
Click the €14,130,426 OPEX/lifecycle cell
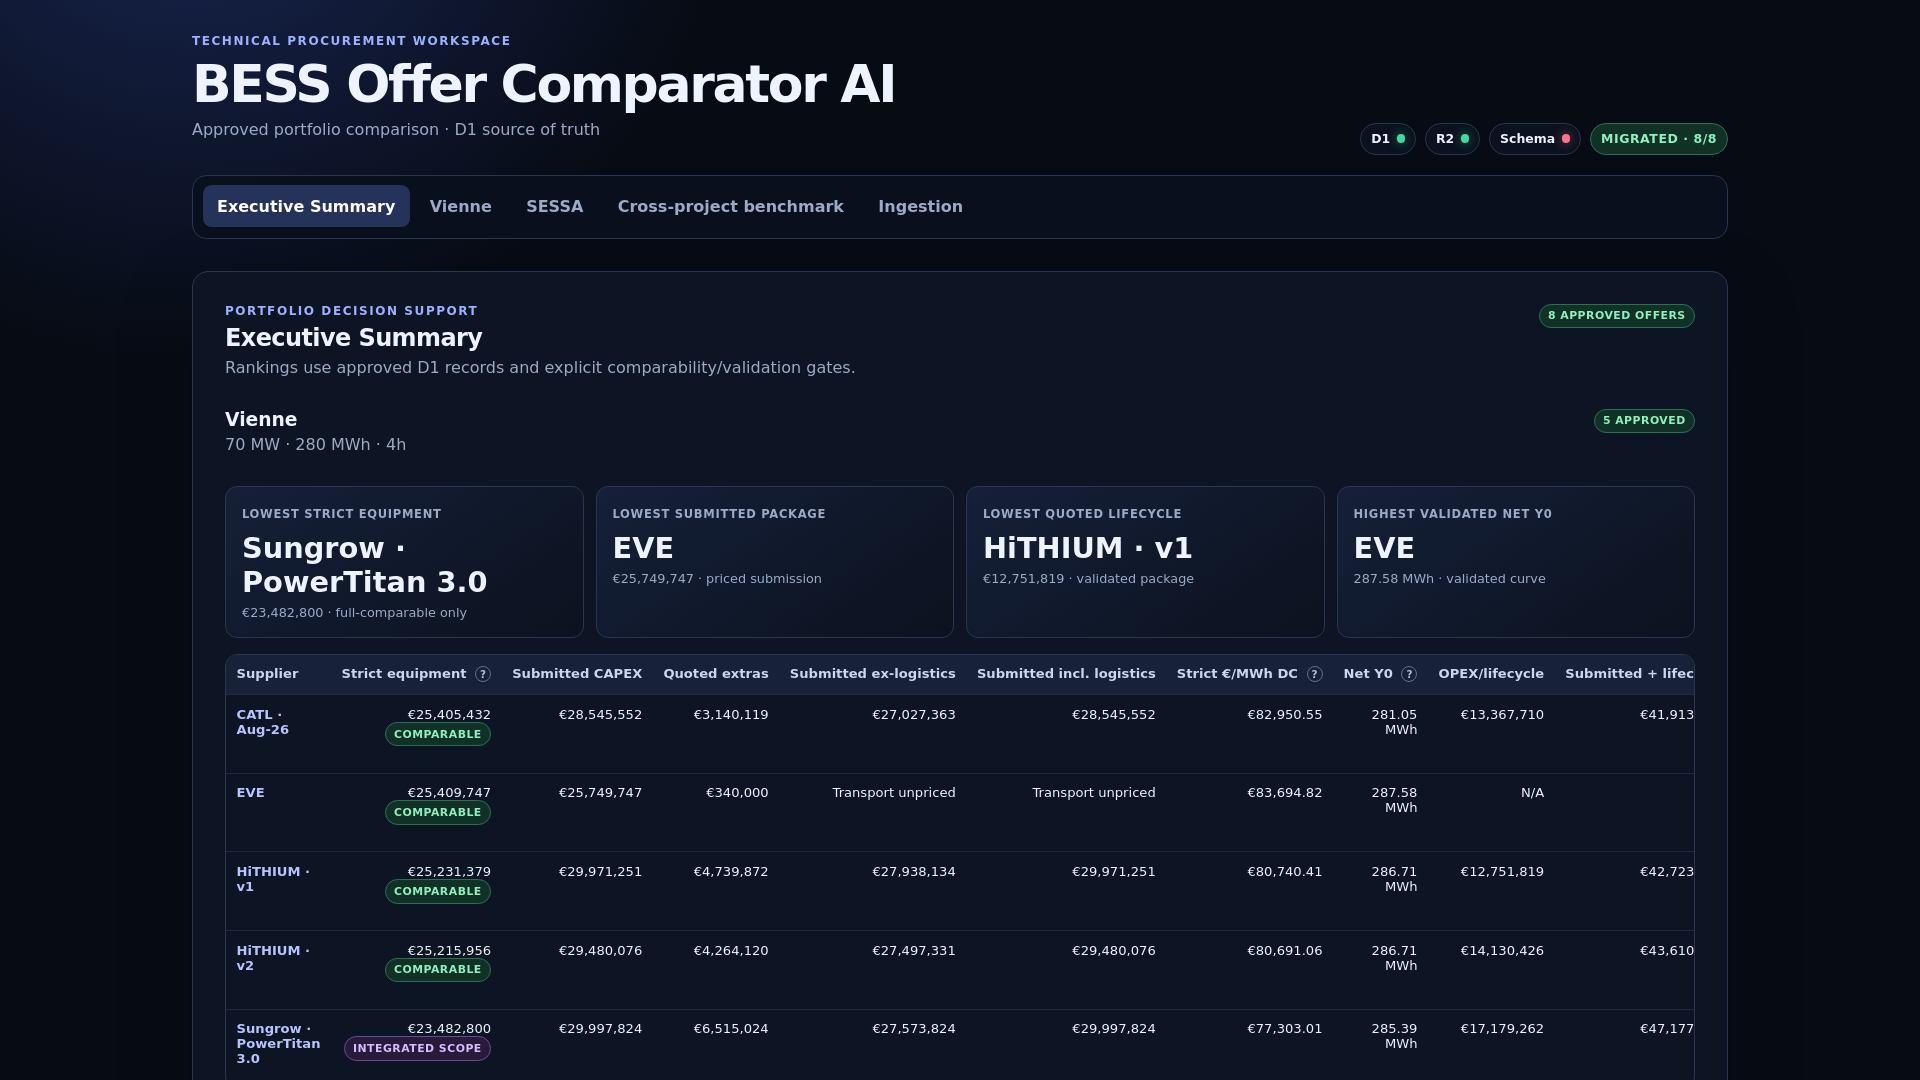click(1502, 951)
